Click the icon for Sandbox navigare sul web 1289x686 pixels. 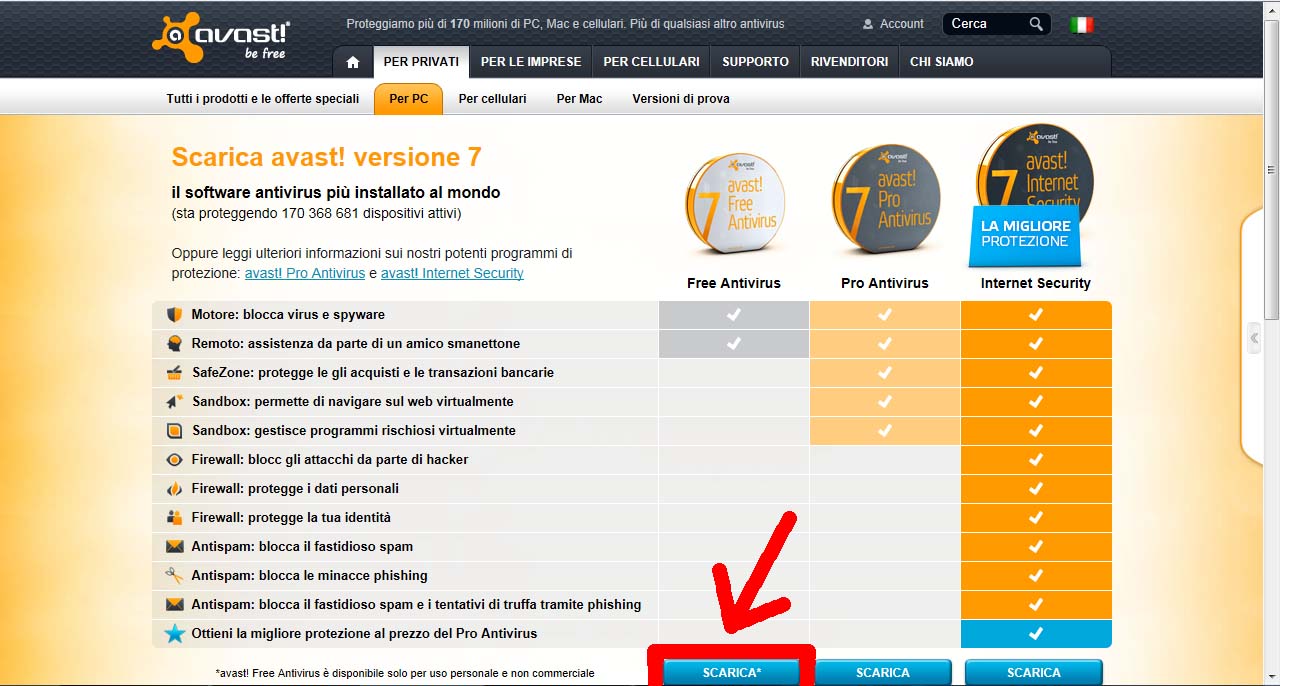(174, 402)
